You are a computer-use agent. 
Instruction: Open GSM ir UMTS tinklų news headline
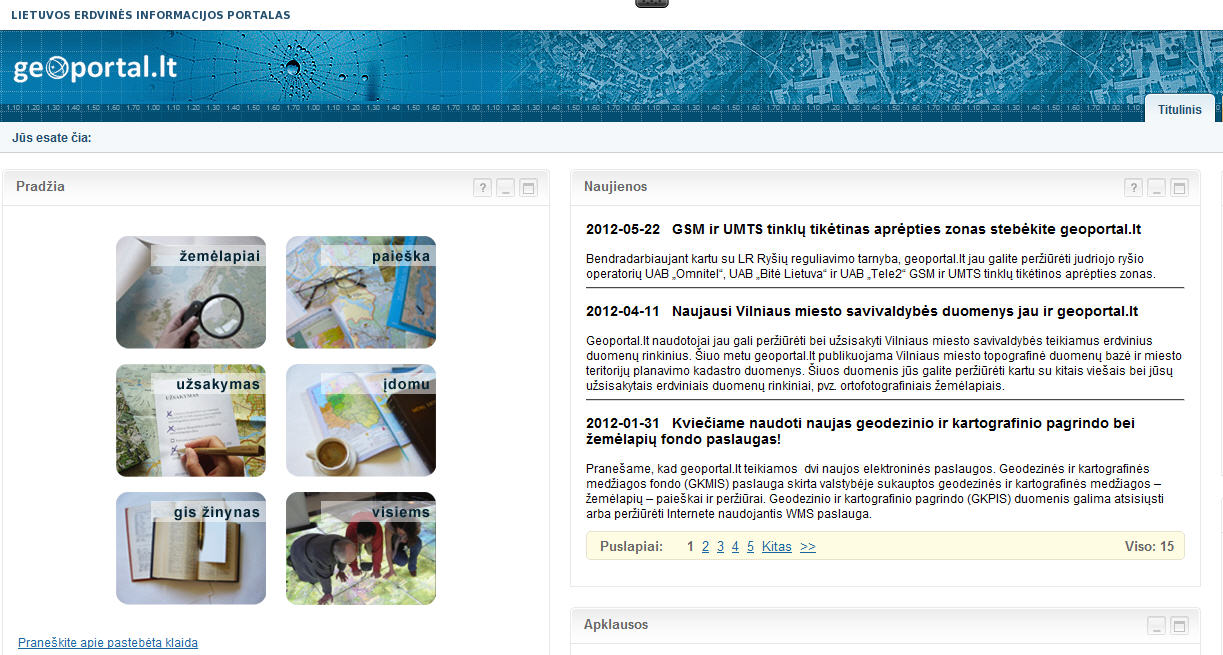pos(906,229)
